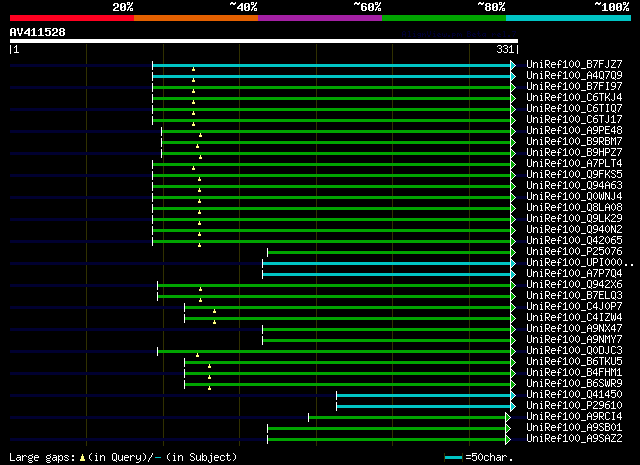Click the yellow gap marker under Q0DJC3 bar
The image size is (640, 465).
(198, 355)
